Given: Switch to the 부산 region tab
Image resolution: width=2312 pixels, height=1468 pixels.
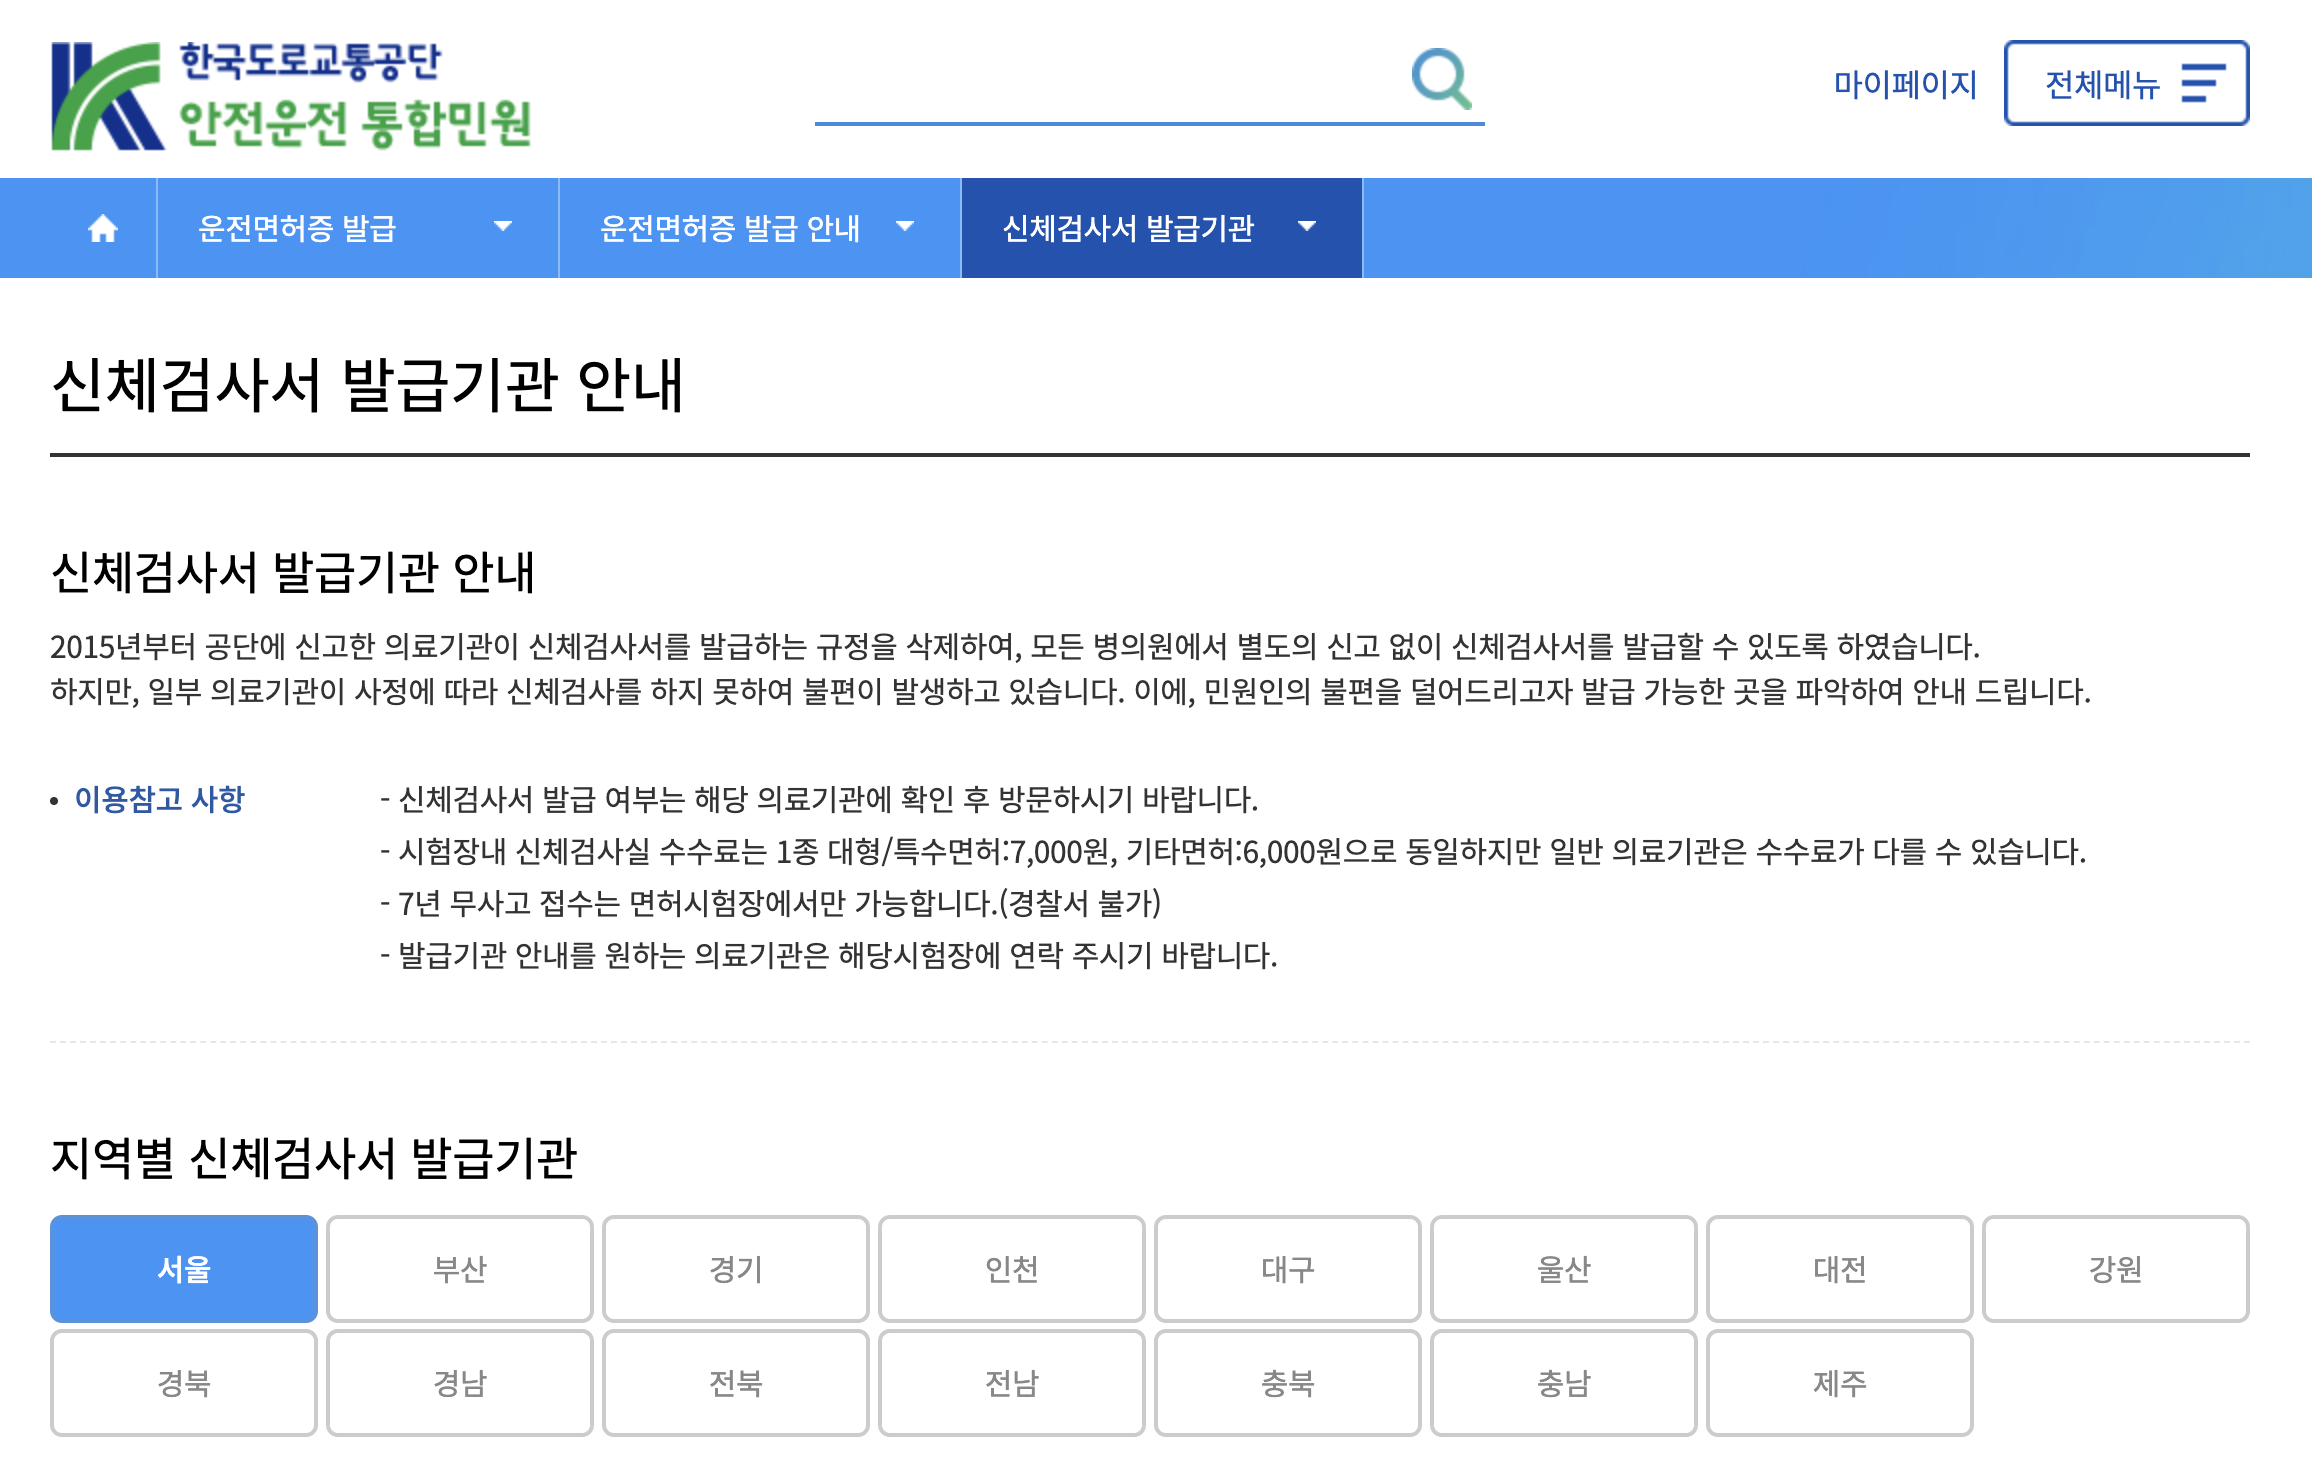Looking at the screenshot, I should pyautogui.click(x=460, y=1269).
